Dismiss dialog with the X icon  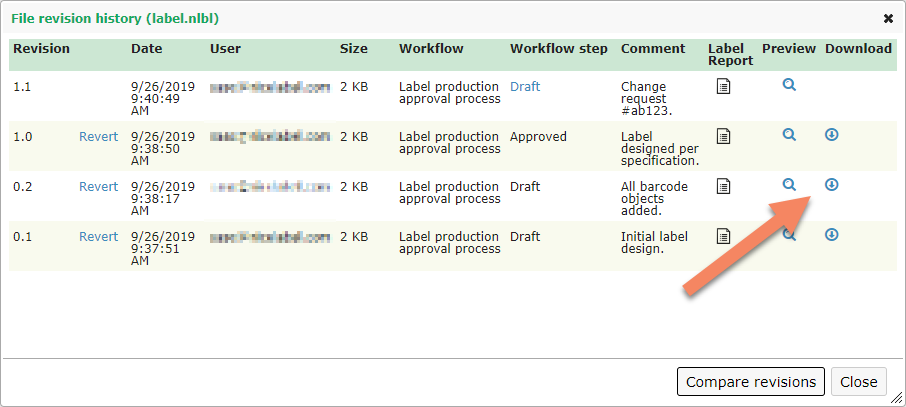coord(888,18)
